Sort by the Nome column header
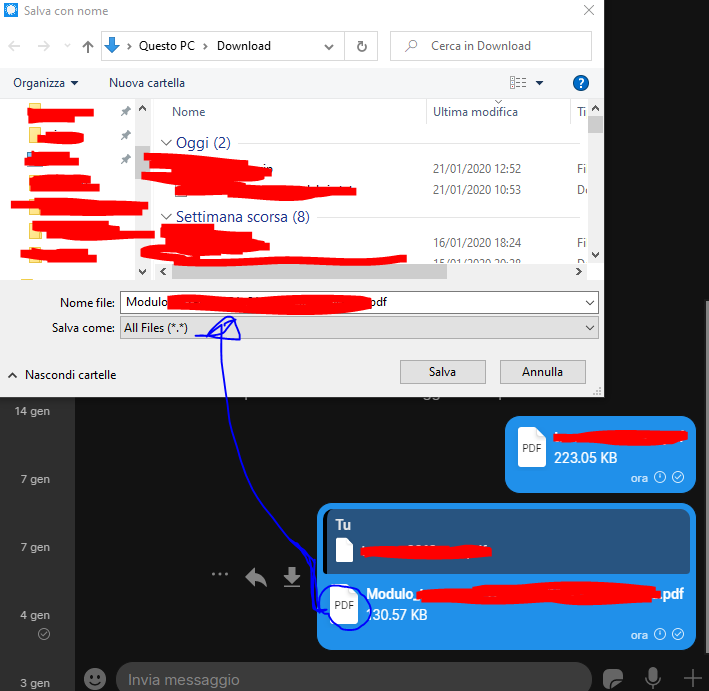The width and height of the screenshot is (709, 691). click(189, 112)
